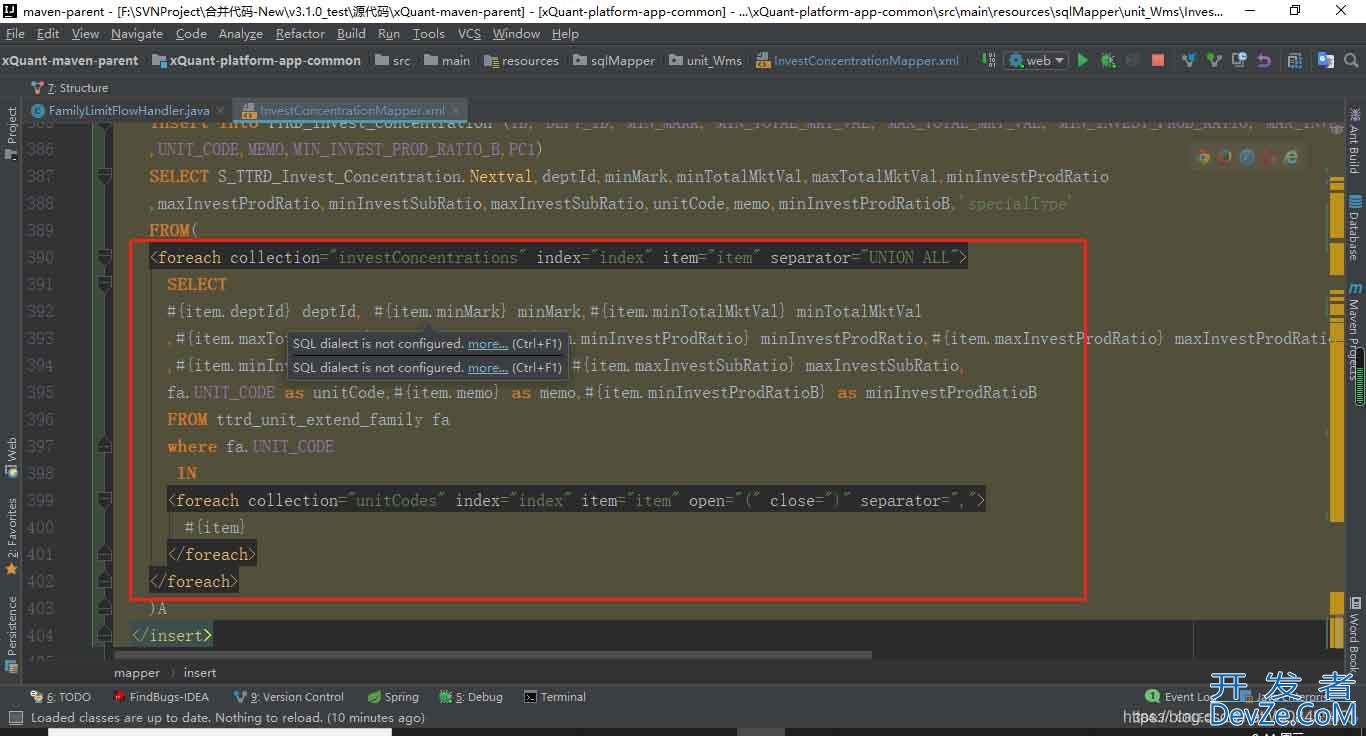Toggle tool window quick-access icon in status bar
Screen dimensions: 1366x736
(x=14, y=717)
